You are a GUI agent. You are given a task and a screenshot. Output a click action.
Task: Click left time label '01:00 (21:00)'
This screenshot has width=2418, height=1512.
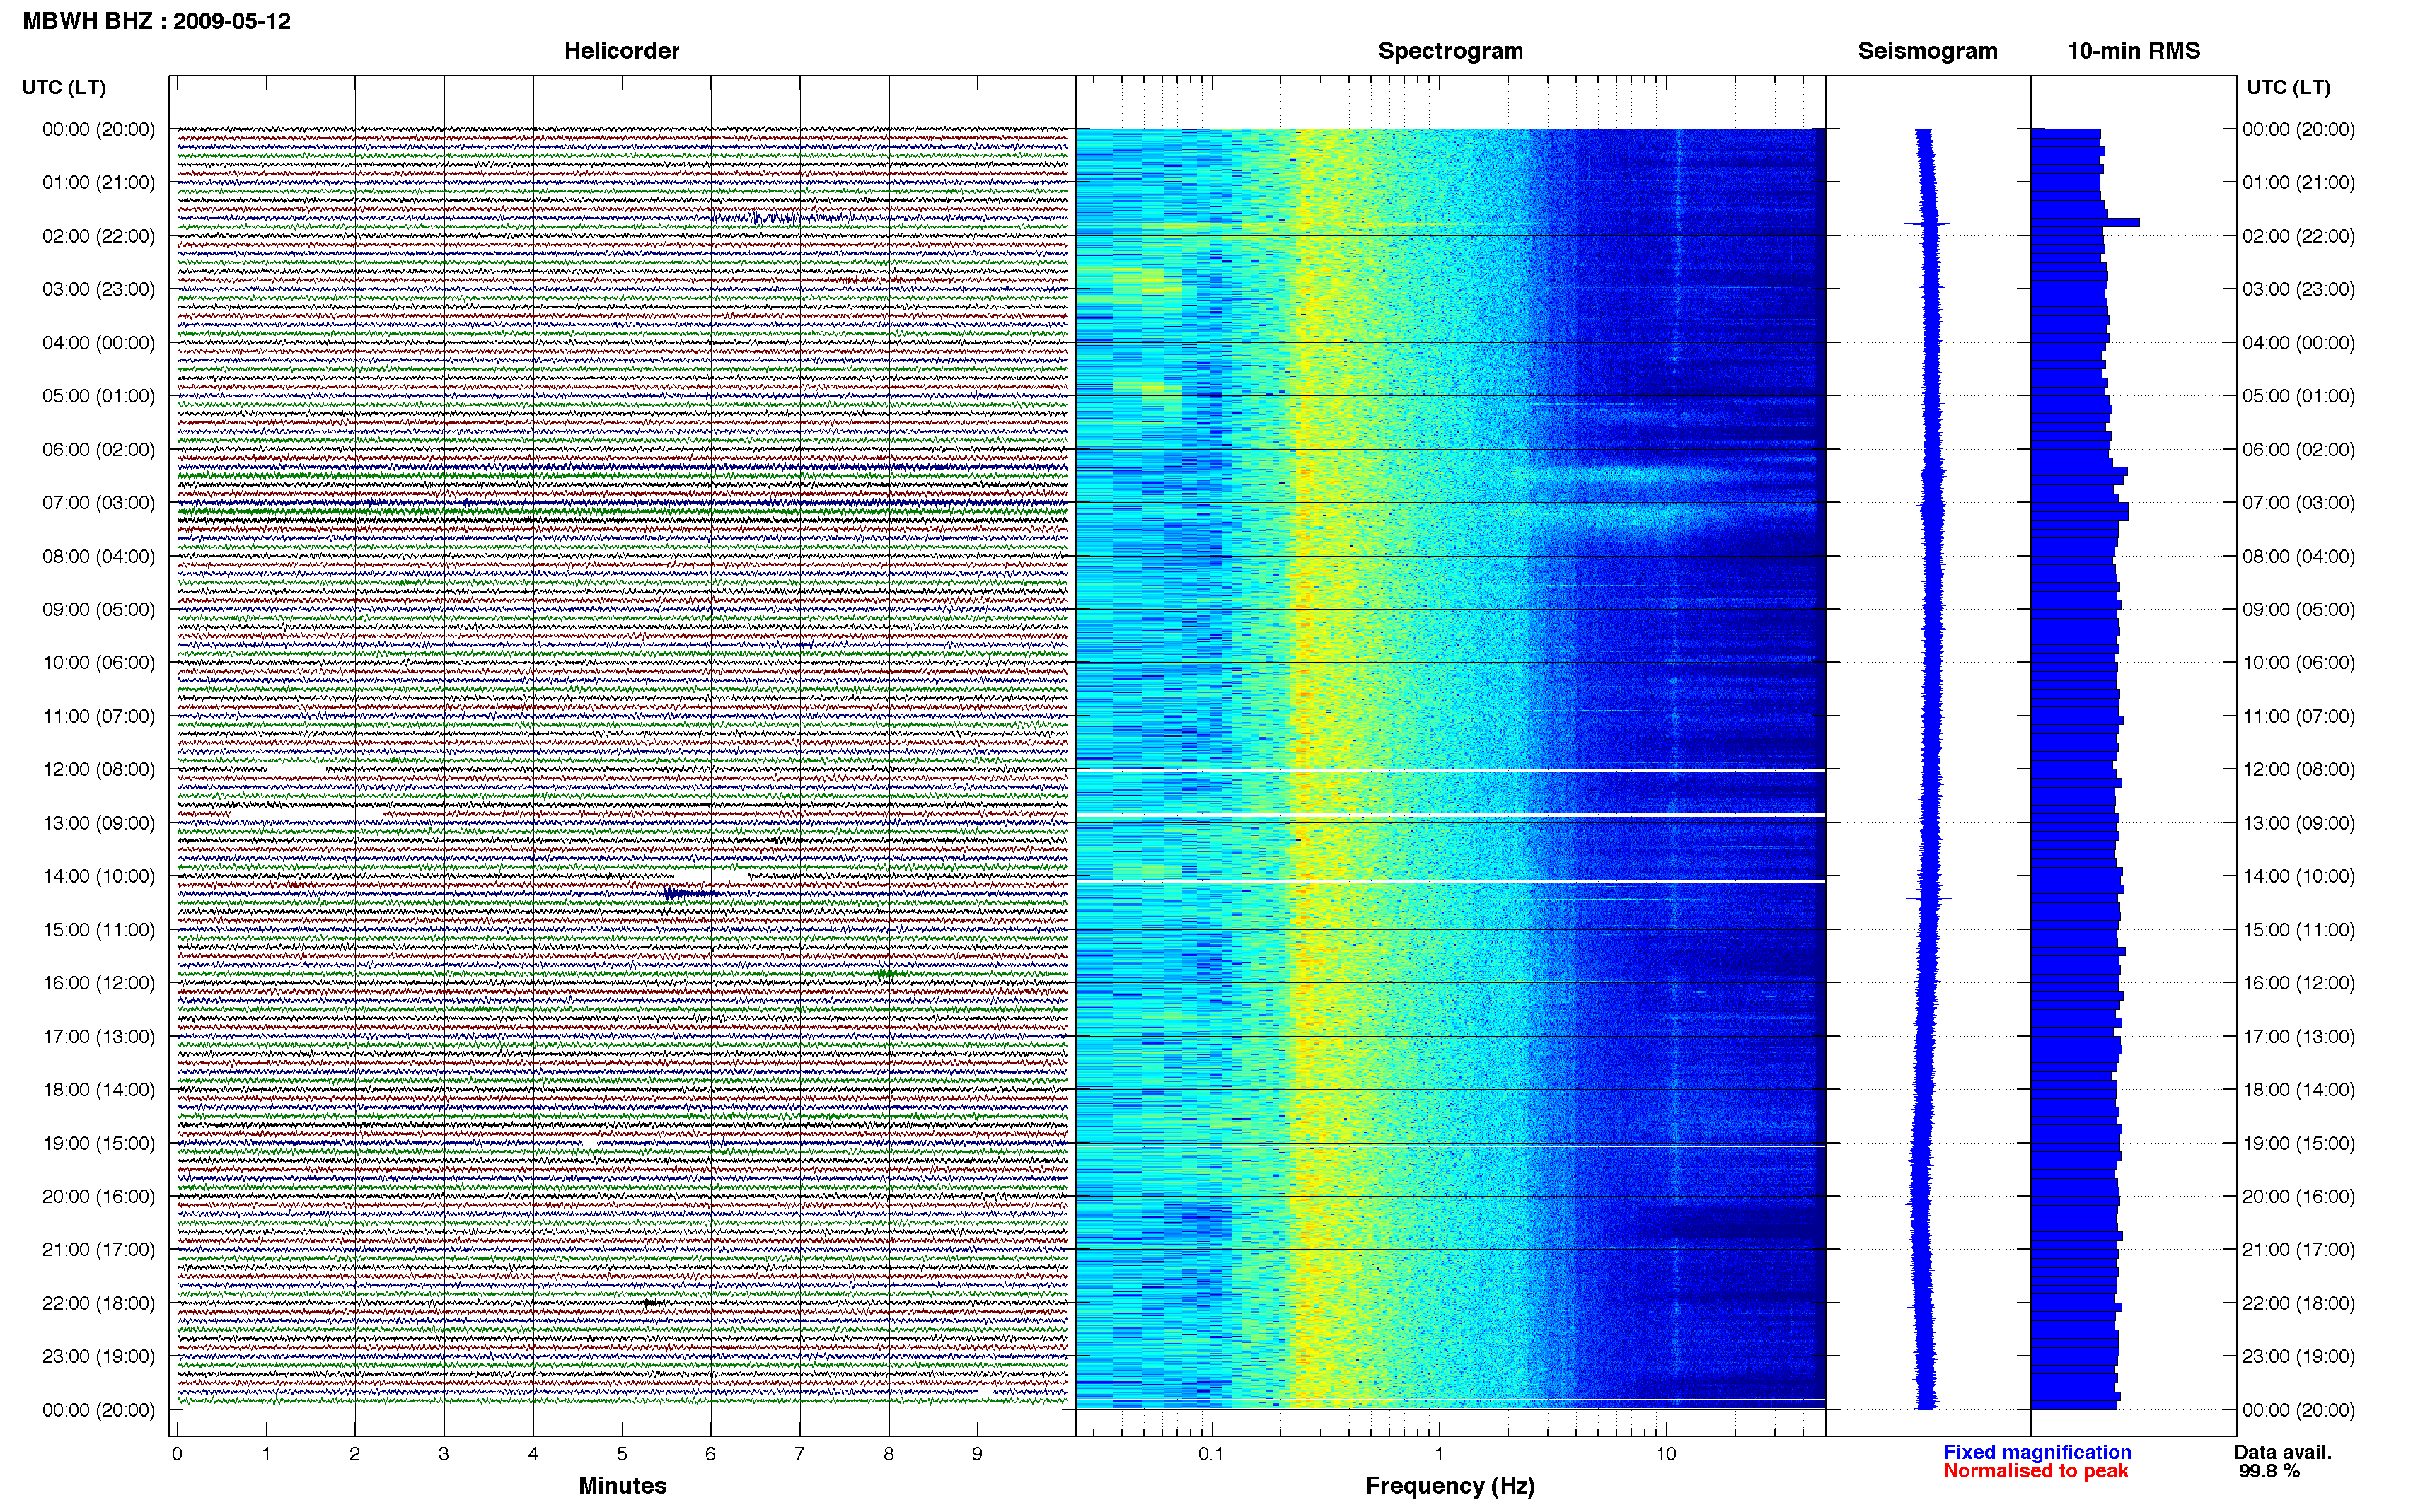pyautogui.click(x=98, y=182)
